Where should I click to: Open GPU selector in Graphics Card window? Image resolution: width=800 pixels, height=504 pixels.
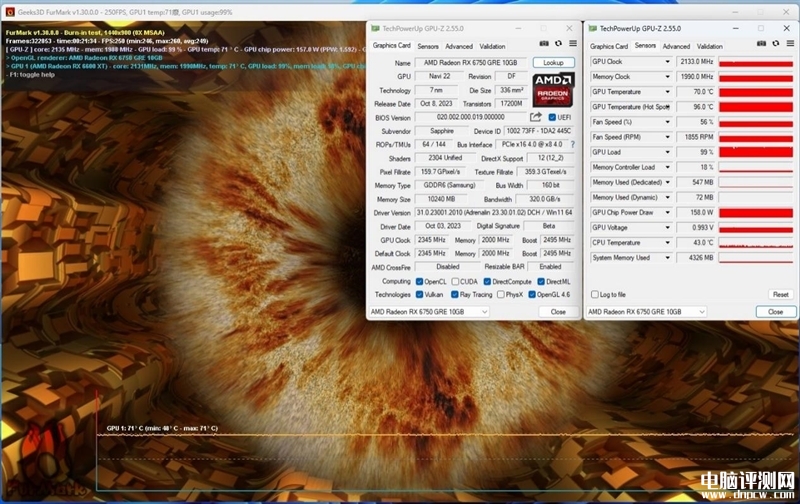[429, 312]
